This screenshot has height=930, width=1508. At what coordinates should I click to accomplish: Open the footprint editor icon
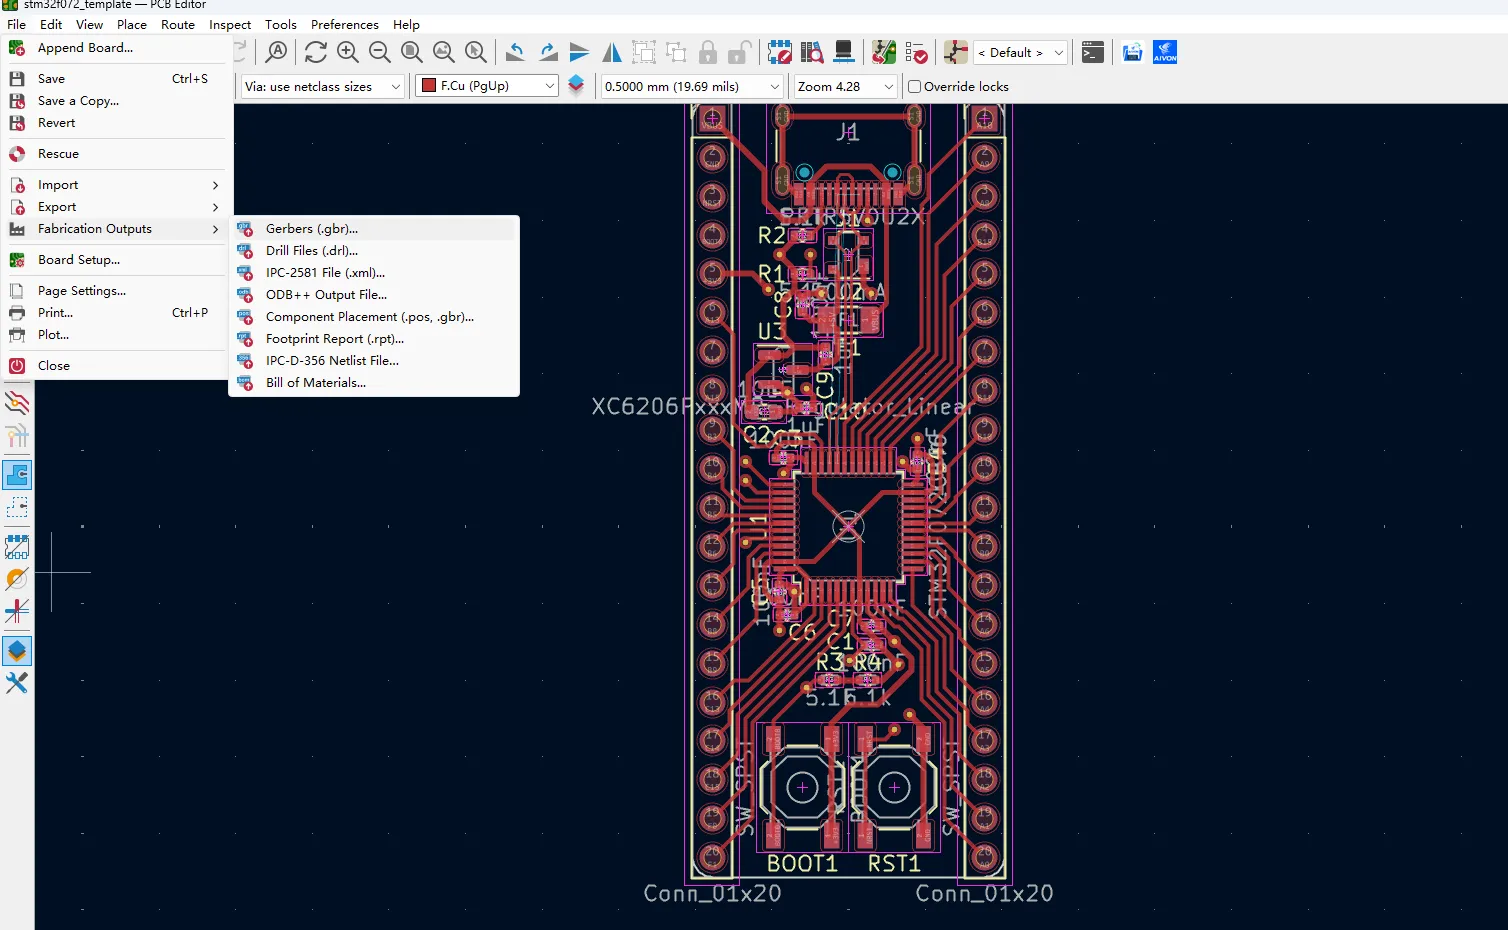[x=779, y=52]
